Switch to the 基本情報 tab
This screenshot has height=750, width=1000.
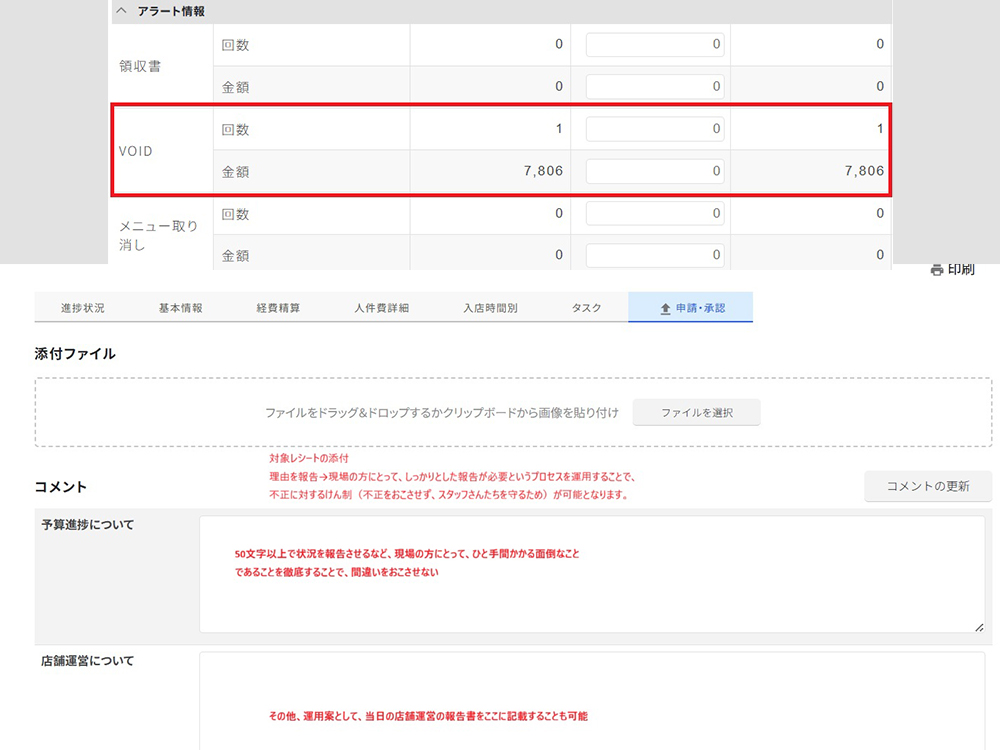(181, 308)
